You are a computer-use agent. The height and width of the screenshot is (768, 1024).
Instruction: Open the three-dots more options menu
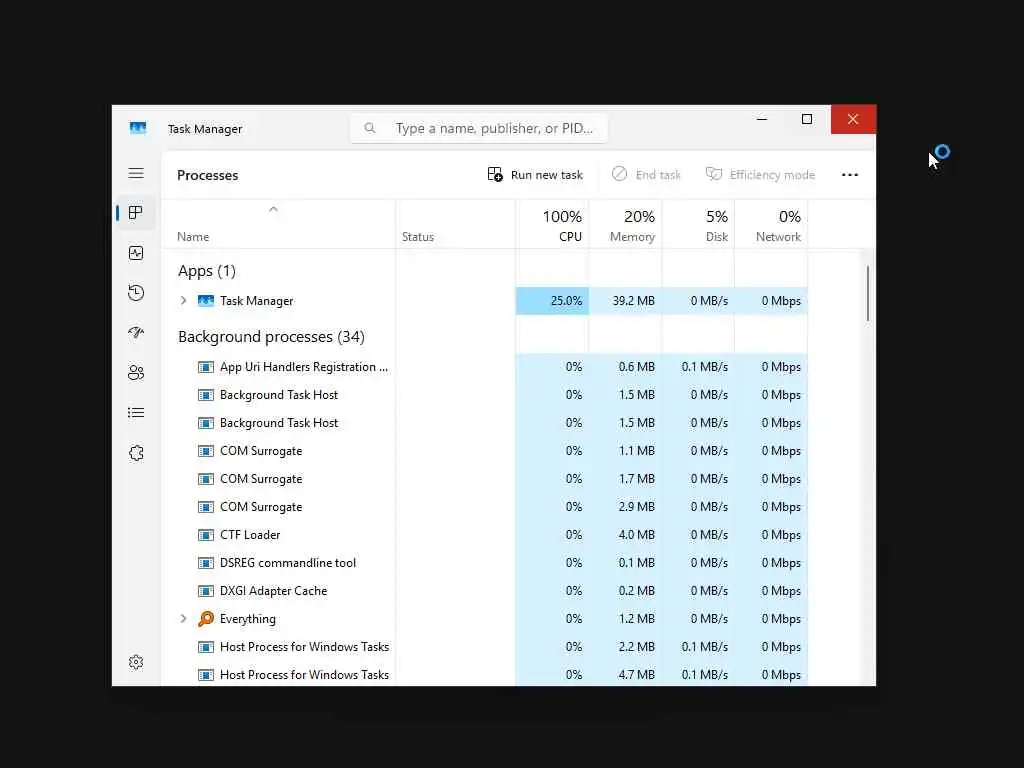point(850,174)
